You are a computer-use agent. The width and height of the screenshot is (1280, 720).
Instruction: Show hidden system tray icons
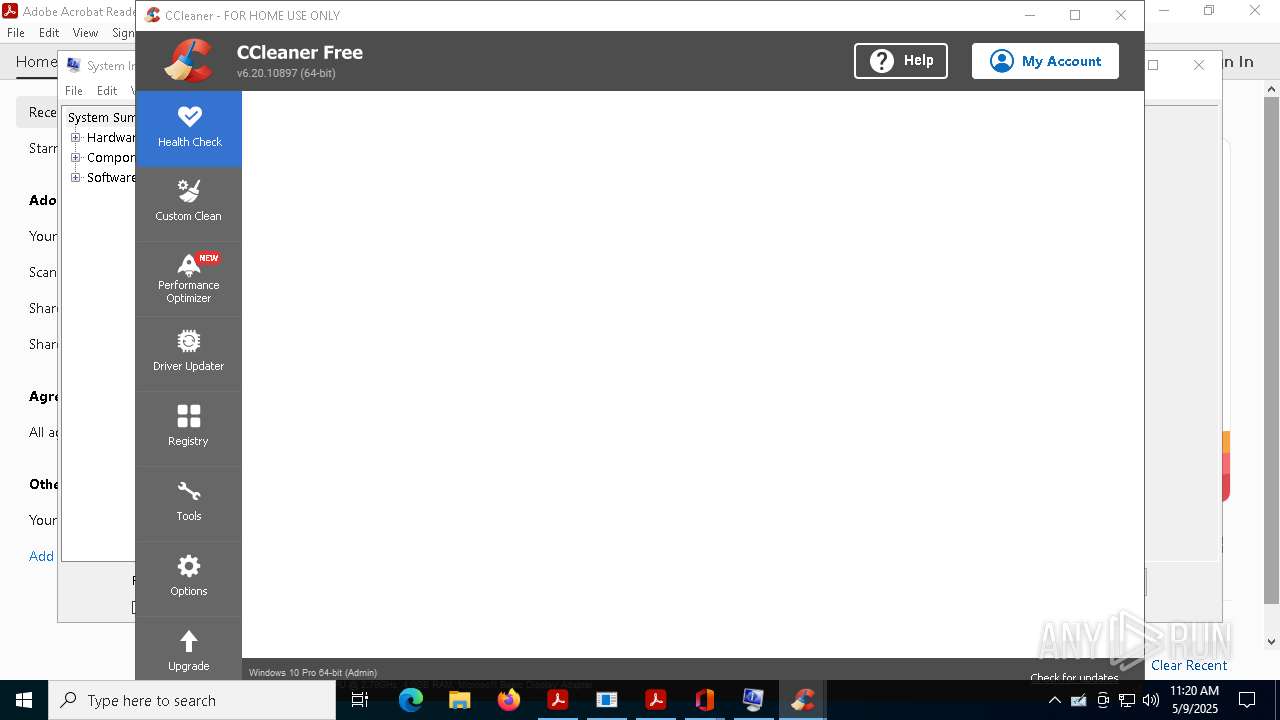(x=1054, y=700)
